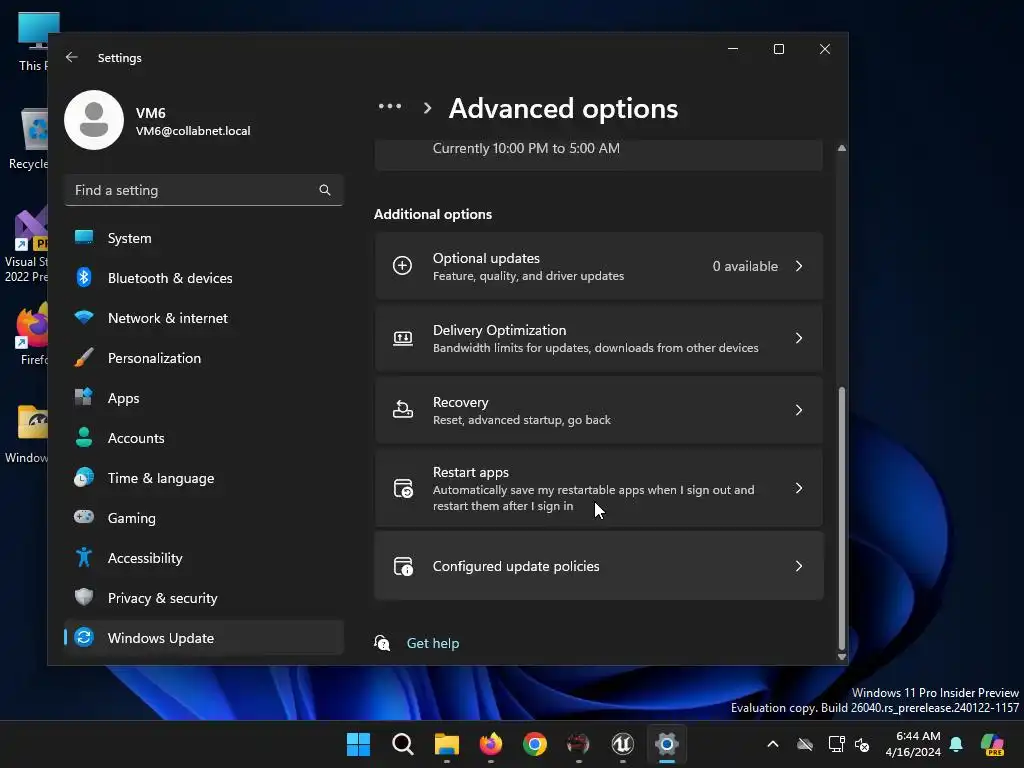Open Copilot preview icon in tray
Viewport: 1024px width, 768px height.
click(x=992, y=744)
